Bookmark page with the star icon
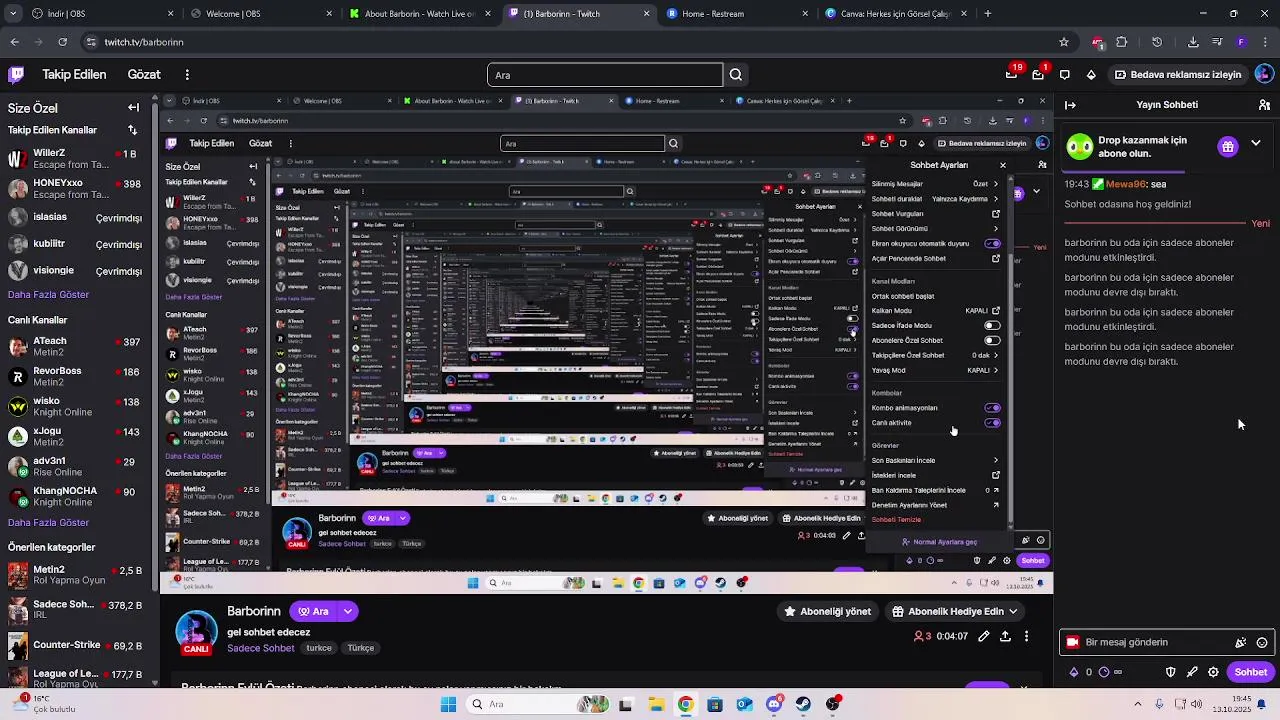Image resolution: width=1280 pixels, height=720 pixels. pos(1064,42)
